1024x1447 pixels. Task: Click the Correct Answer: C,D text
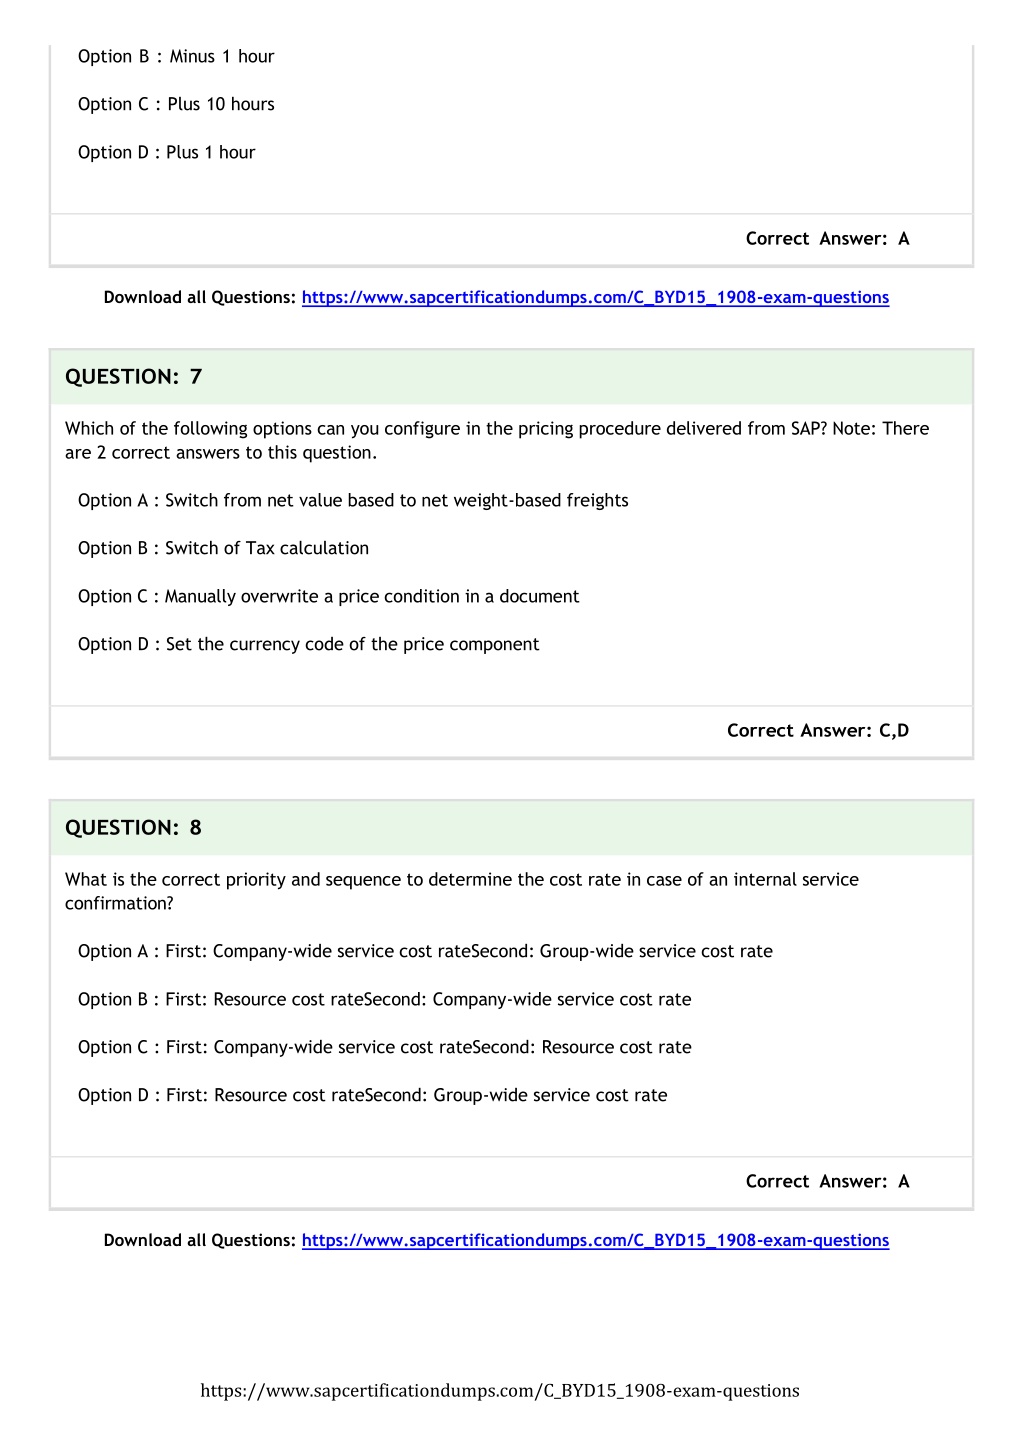(818, 730)
